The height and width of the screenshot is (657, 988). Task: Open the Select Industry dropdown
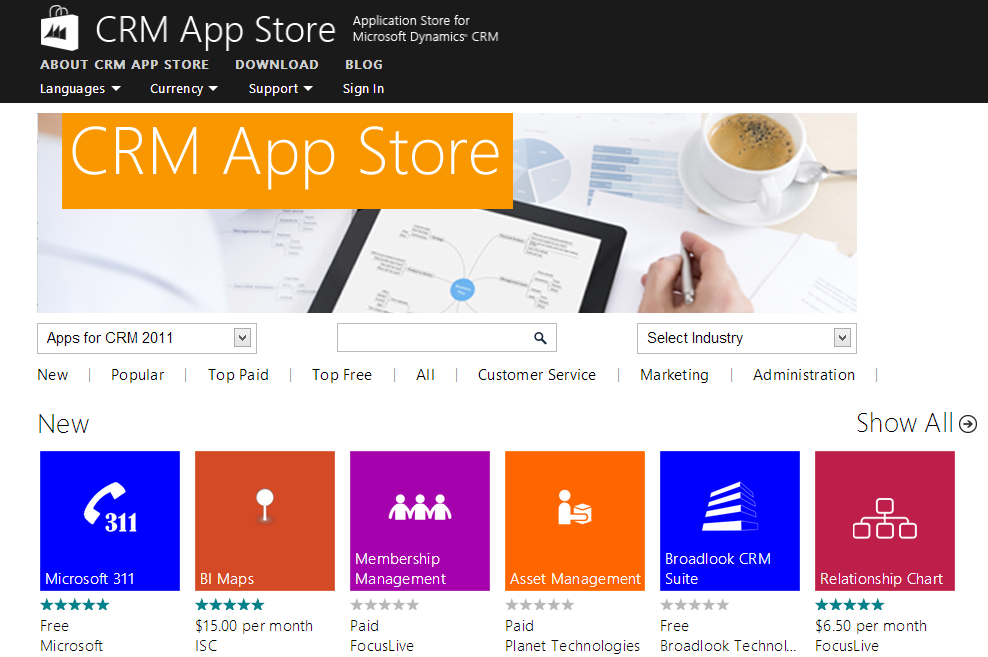click(x=747, y=338)
